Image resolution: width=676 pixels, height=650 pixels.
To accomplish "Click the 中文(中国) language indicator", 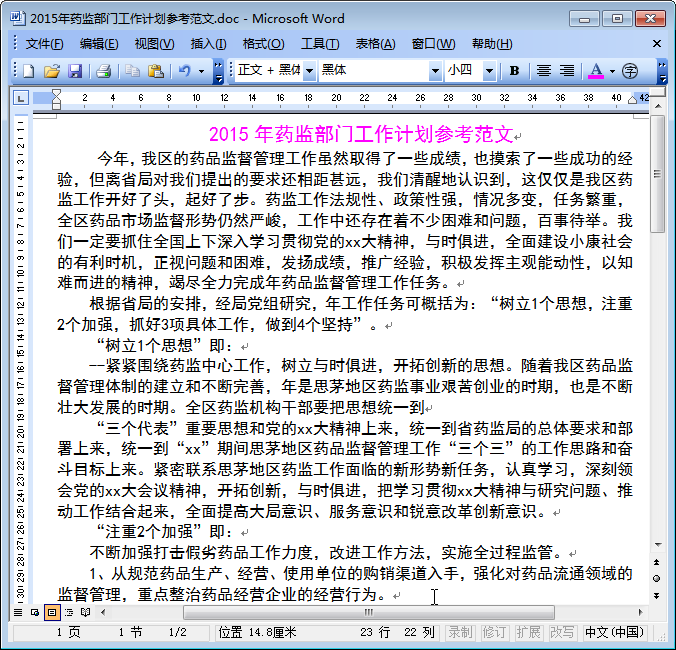I will [x=614, y=633].
